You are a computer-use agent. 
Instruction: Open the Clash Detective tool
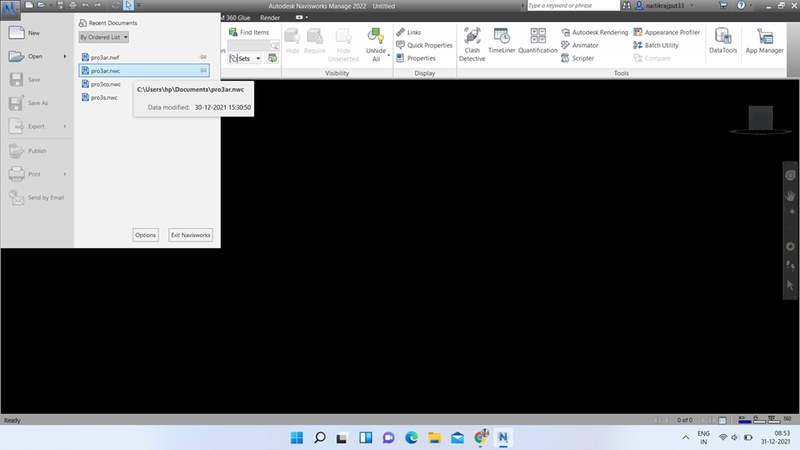(x=472, y=44)
